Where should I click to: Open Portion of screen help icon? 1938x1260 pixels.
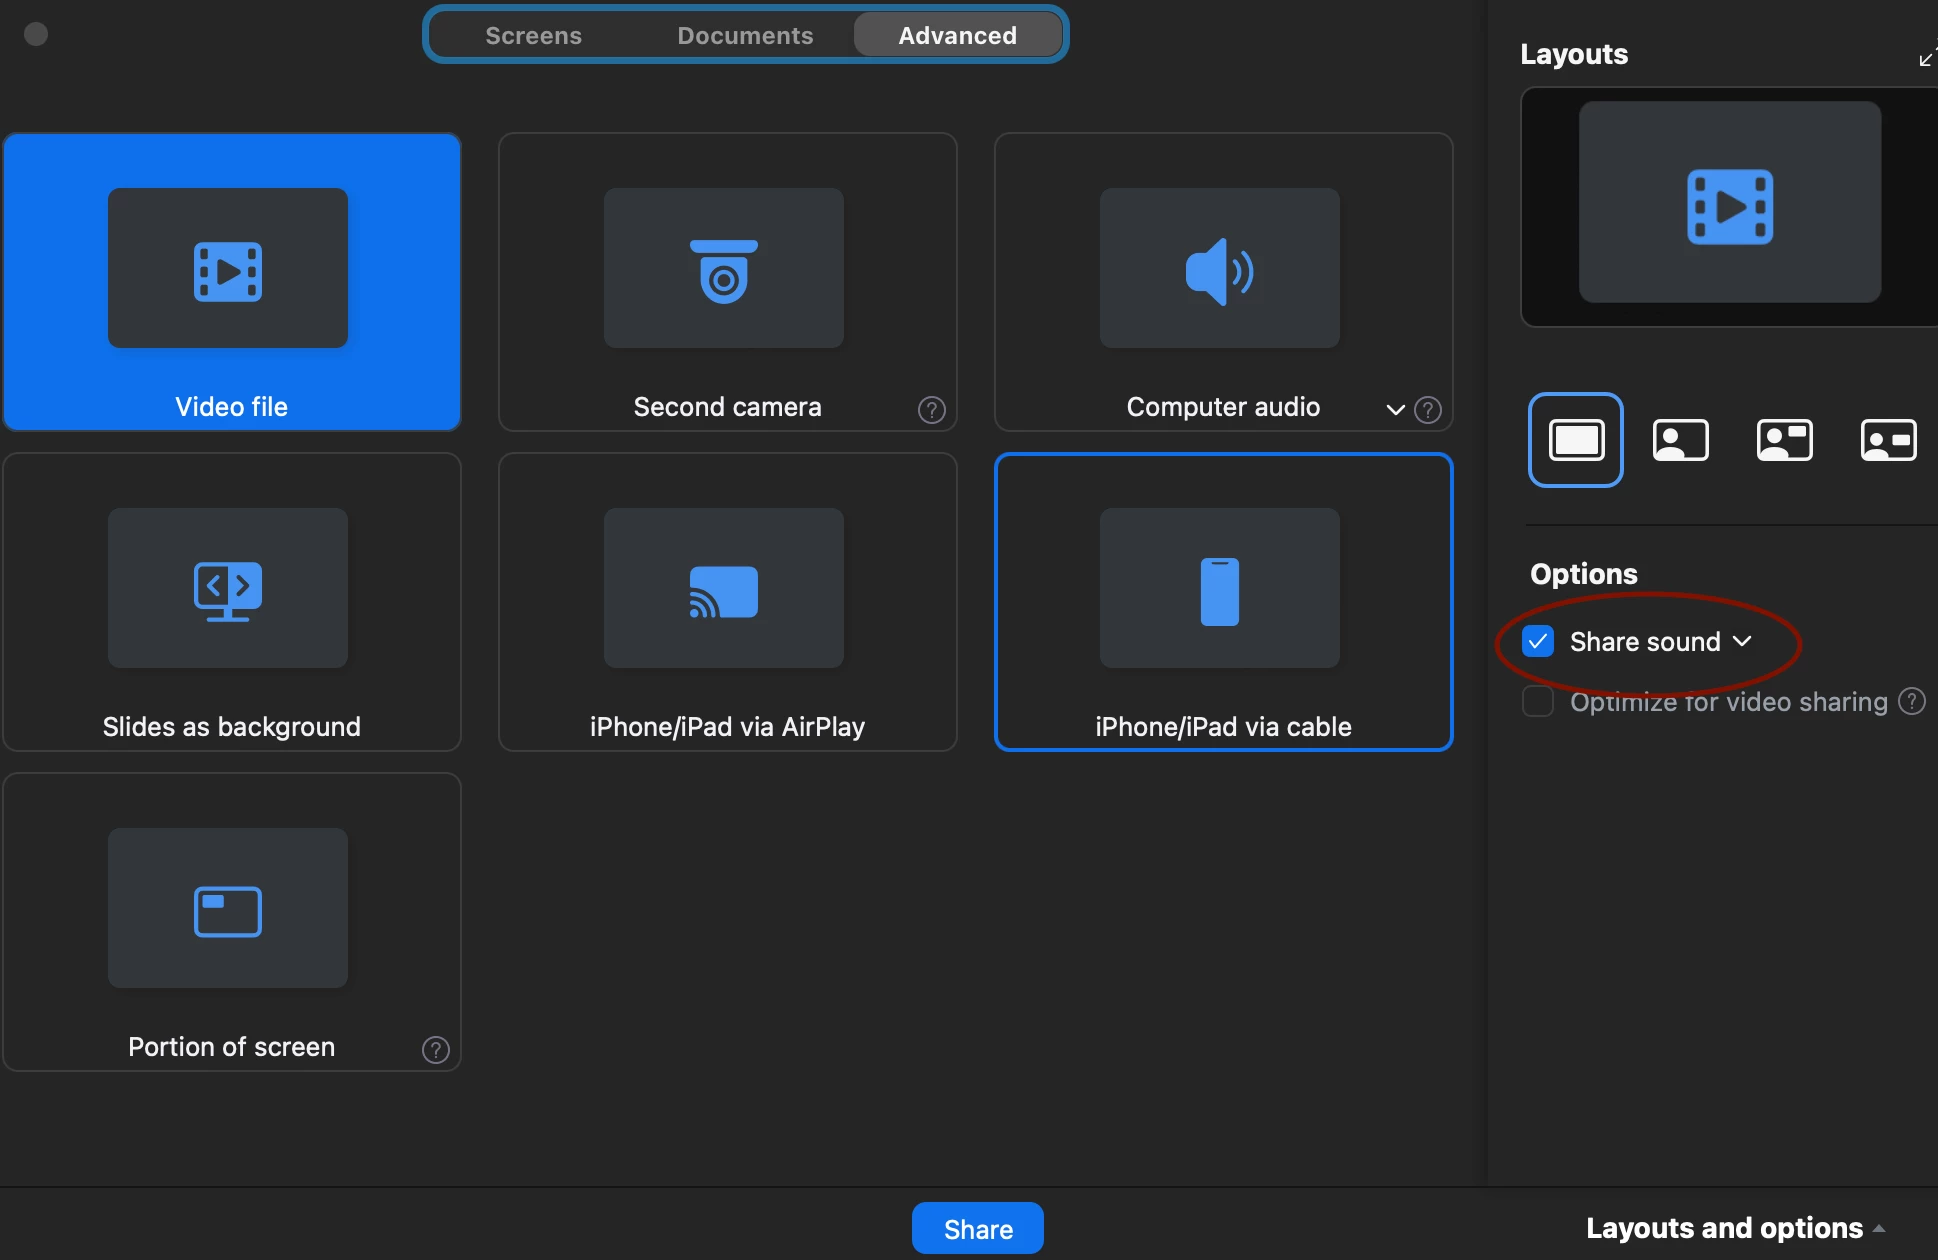point(435,1050)
